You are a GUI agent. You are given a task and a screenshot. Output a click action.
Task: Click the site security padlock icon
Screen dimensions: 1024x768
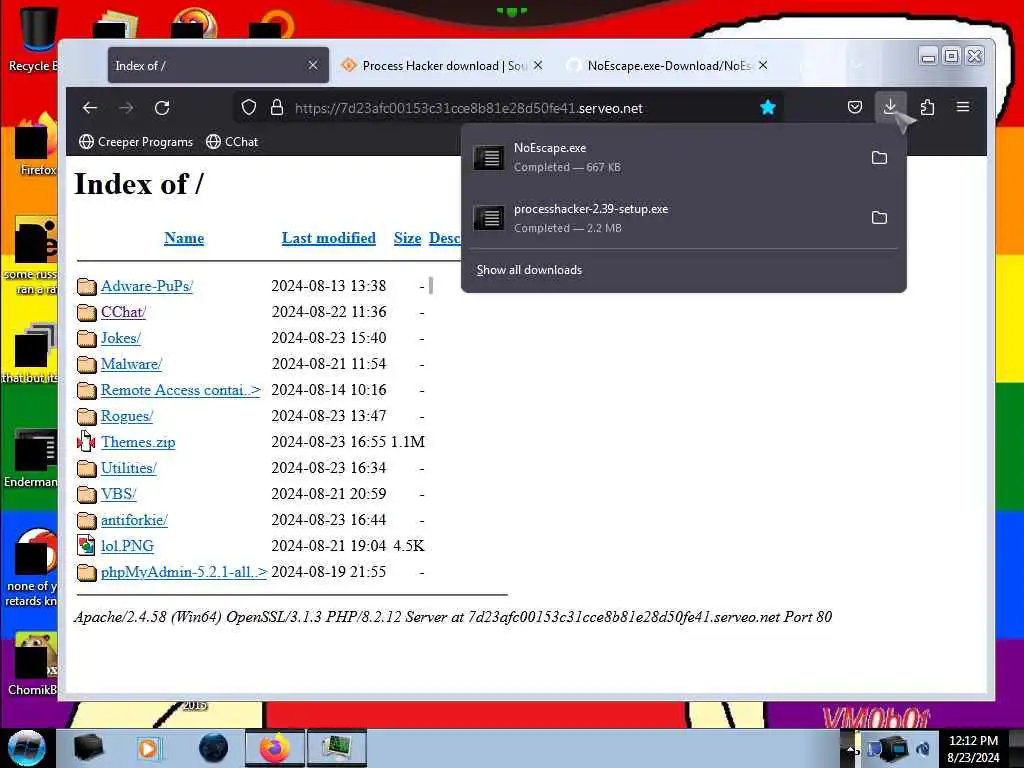pos(277,108)
